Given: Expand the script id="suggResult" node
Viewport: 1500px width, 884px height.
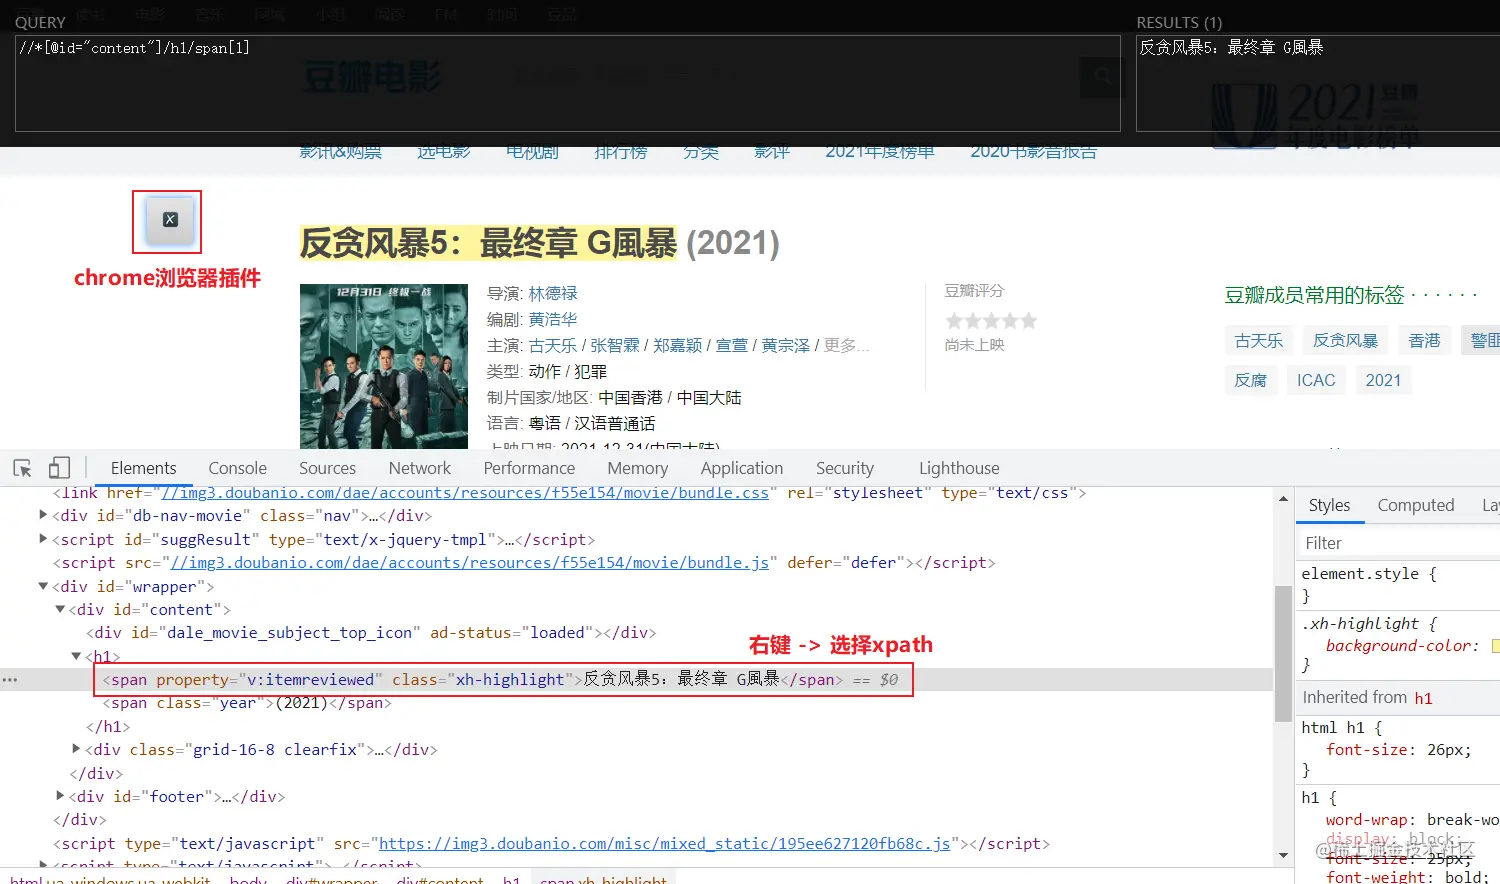Looking at the screenshot, I should coord(43,539).
